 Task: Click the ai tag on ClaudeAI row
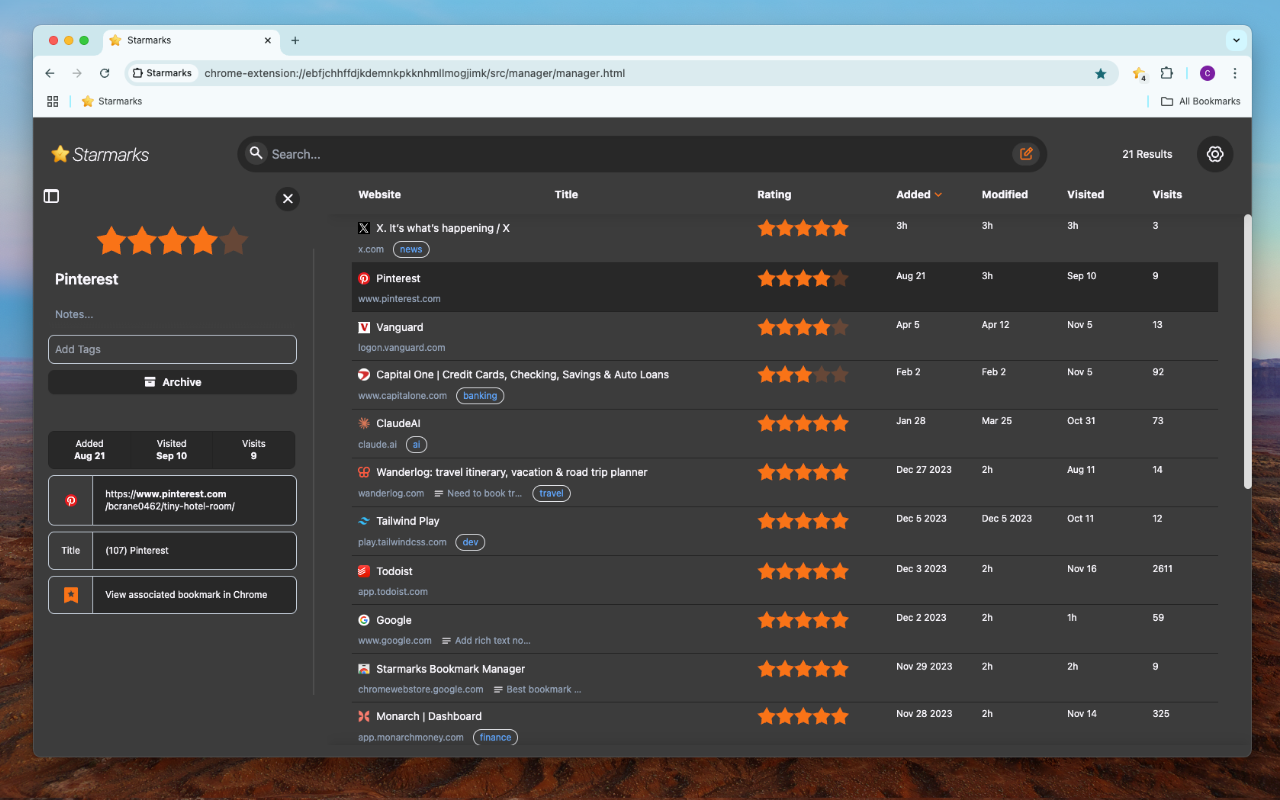[415, 444]
